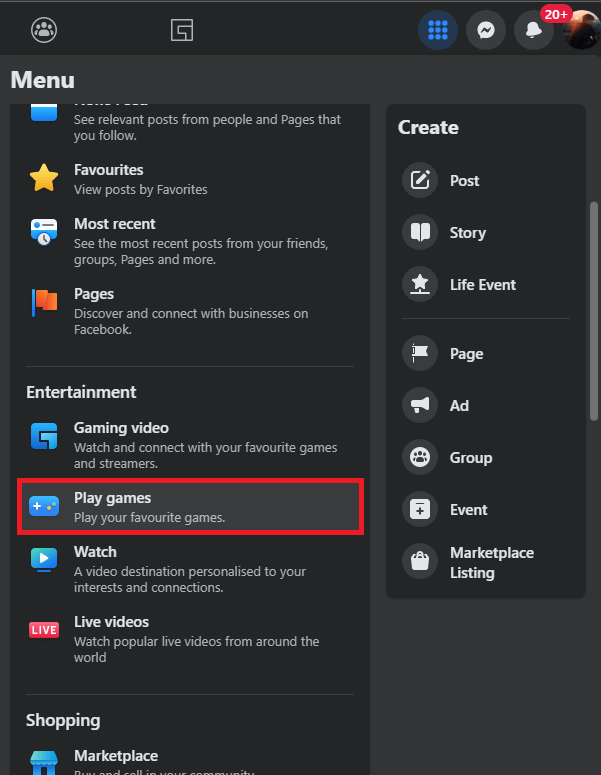Click the Ad megaphone icon
The width and height of the screenshot is (601, 775).
(x=420, y=405)
